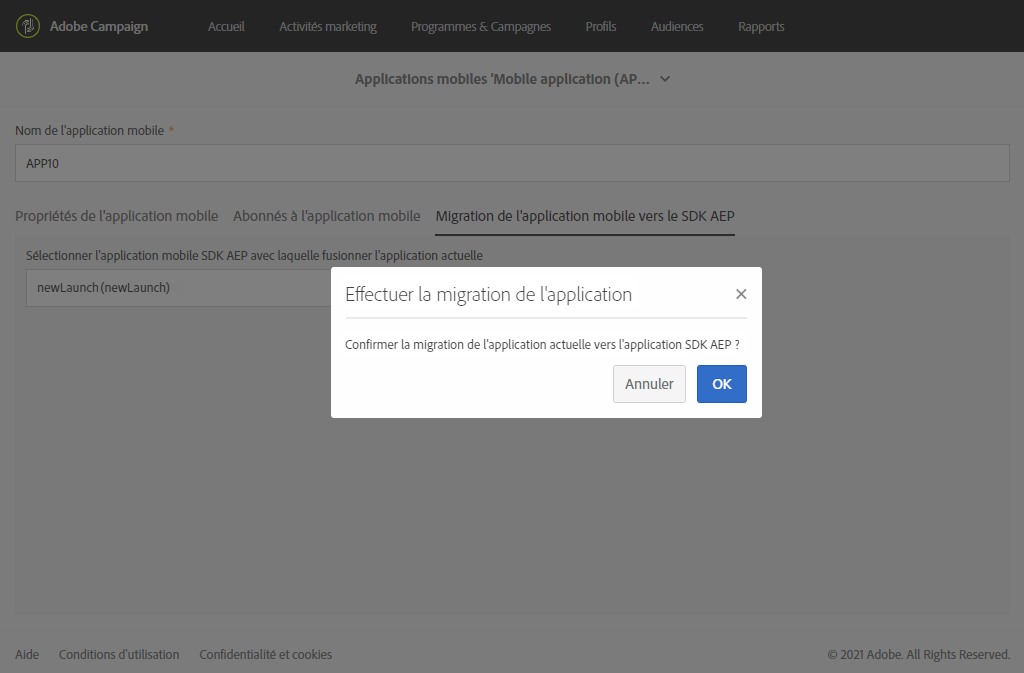The width and height of the screenshot is (1024, 673).
Task: Click the 2021 Adobe copyright text
Action: [x=918, y=654]
